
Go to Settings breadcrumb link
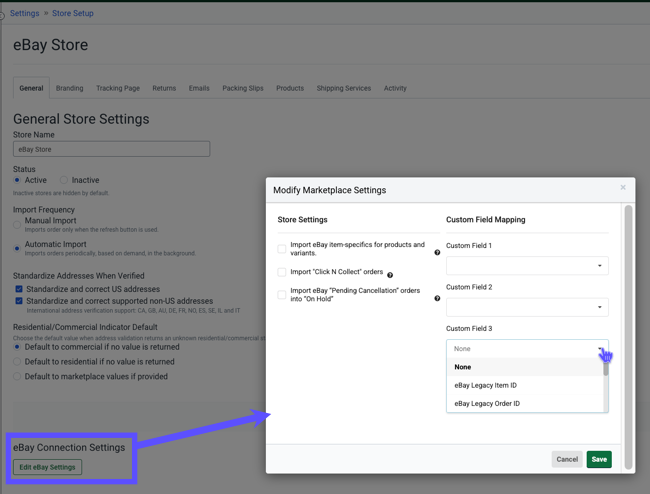(24, 13)
